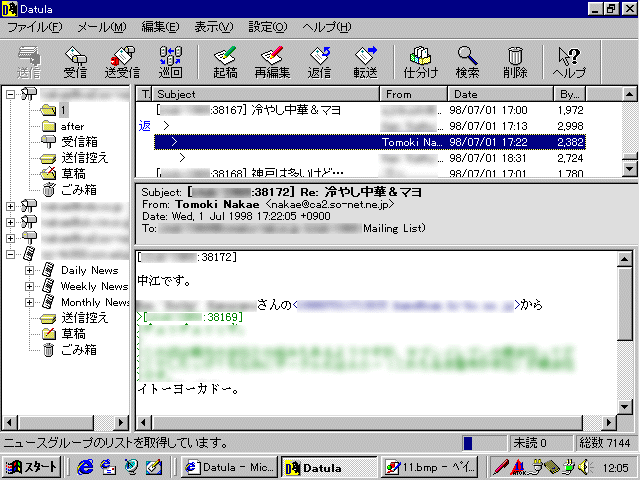Click message body scroll down arrow
Image resolution: width=640 pixels, height=480 pixels.
click(625, 406)
